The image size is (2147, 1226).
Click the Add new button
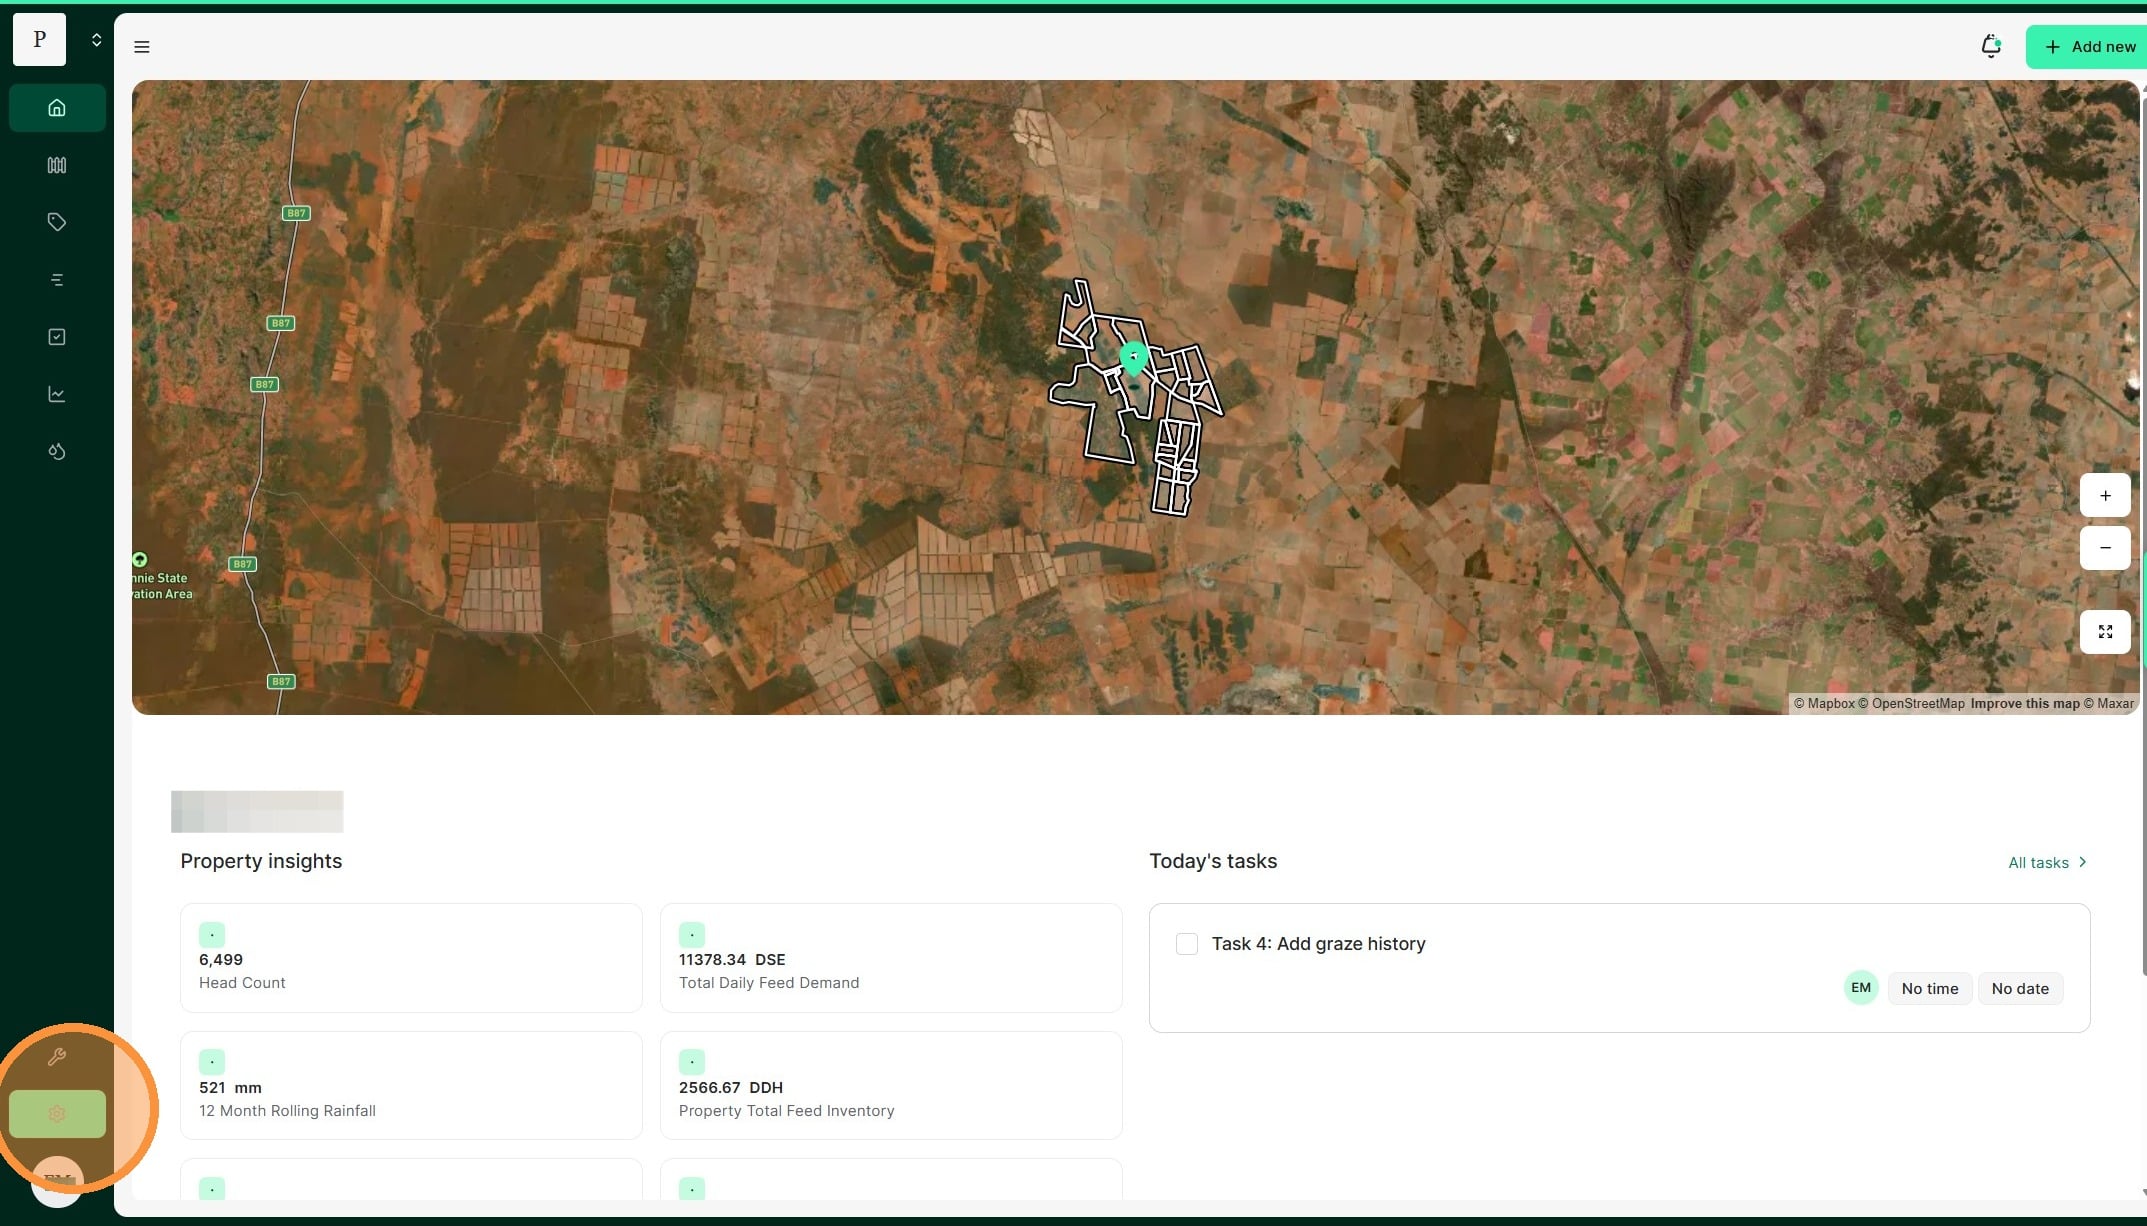pos(2088,47)
